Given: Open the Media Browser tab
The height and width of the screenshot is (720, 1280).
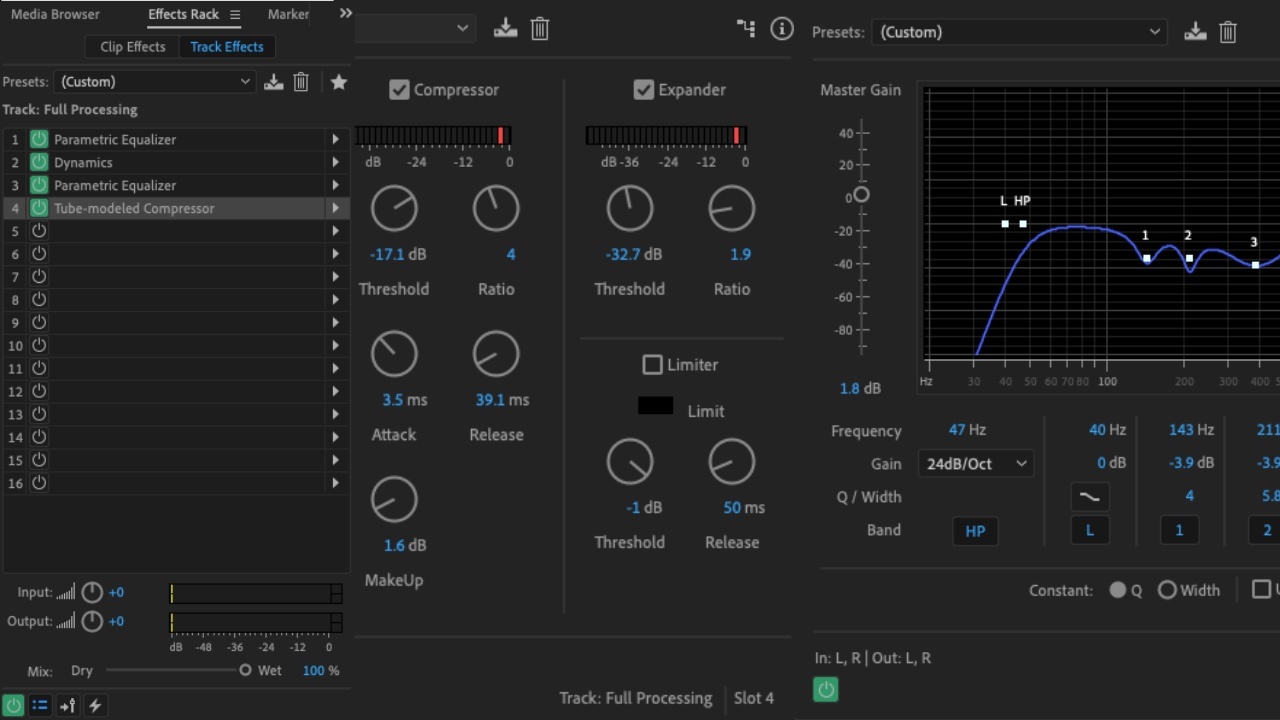Looking at the screenshot, I should 55,14.
